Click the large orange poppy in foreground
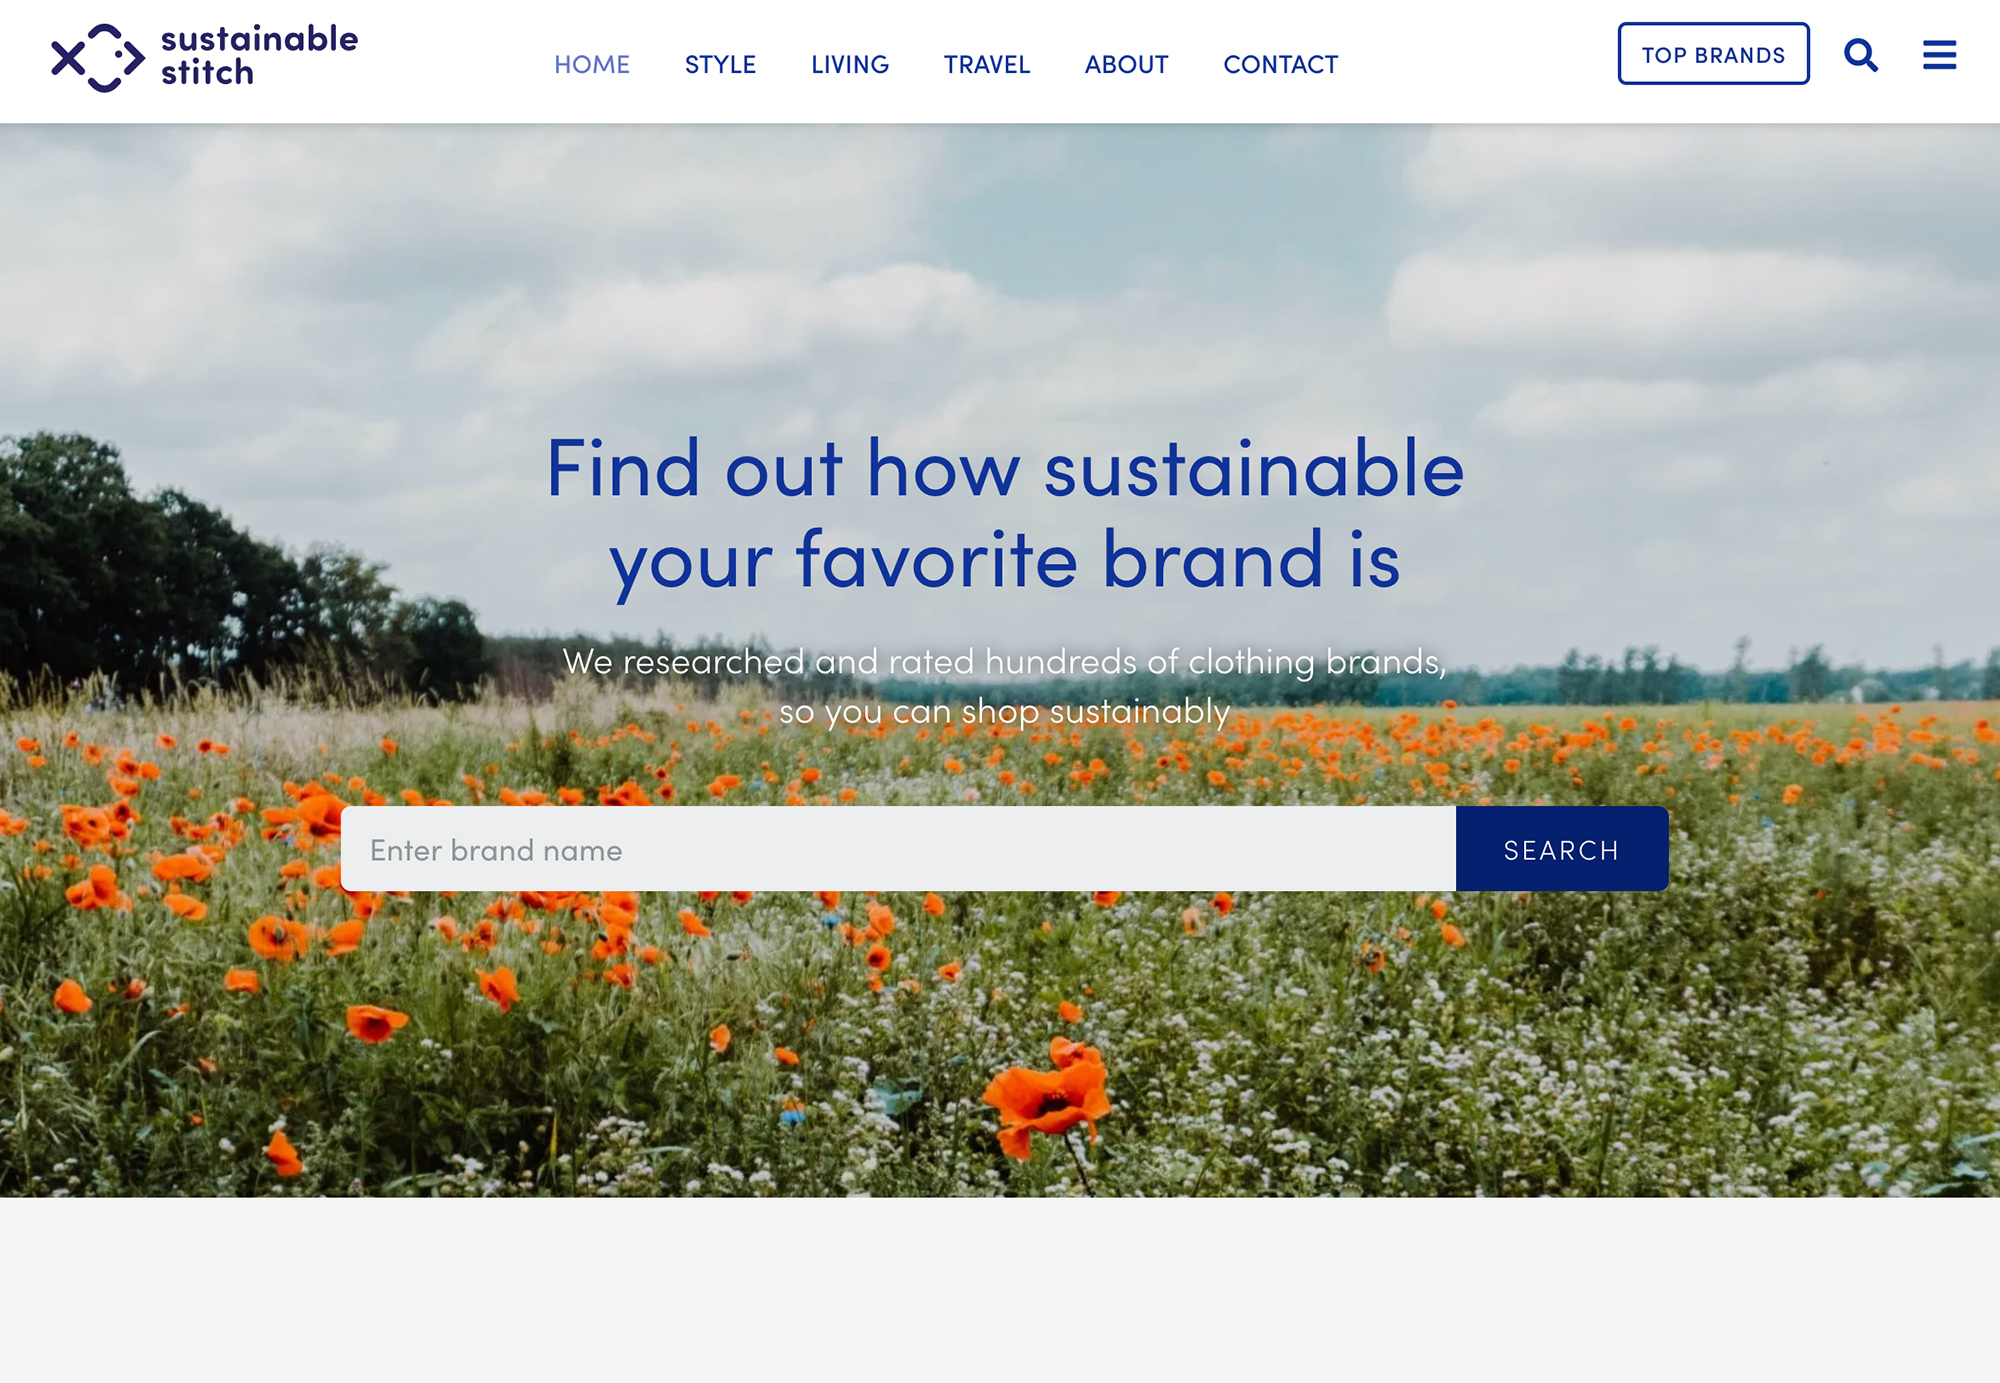 (x=1048, y=1096)
